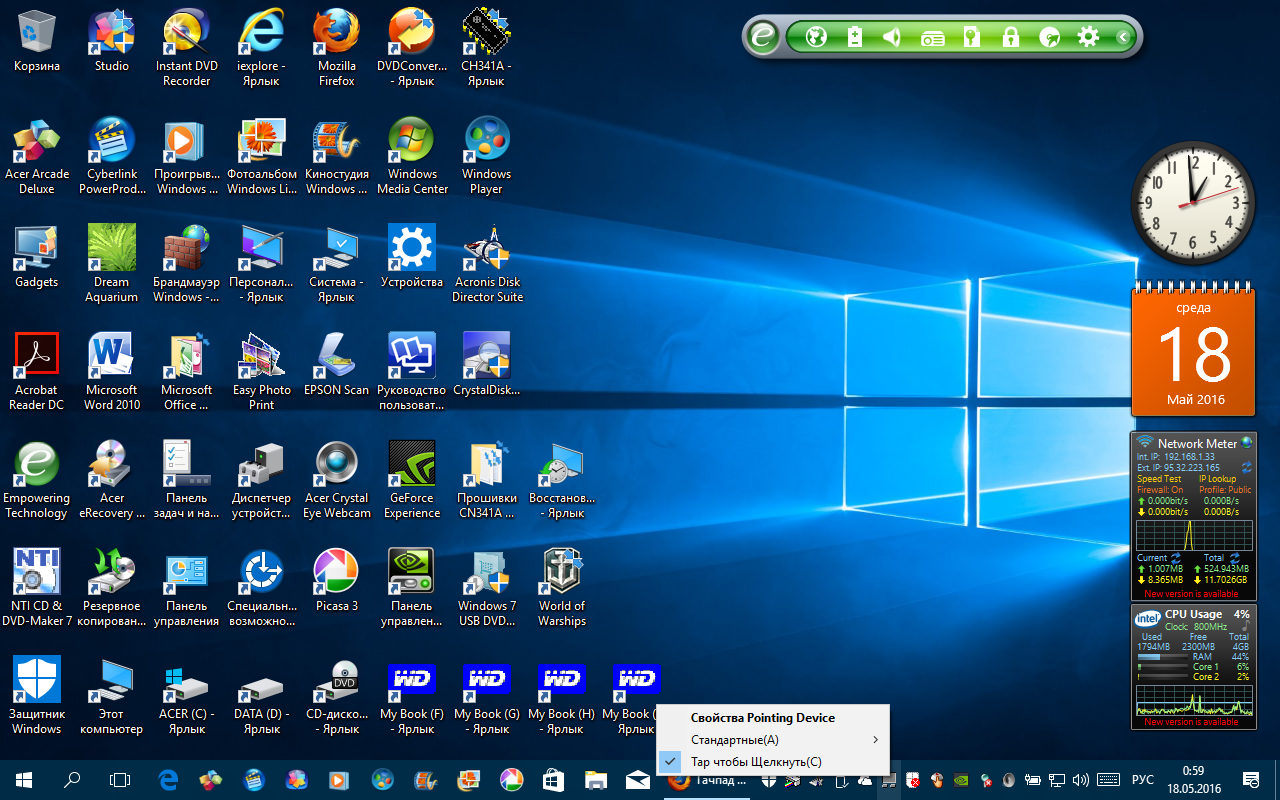Open NTI CD & DVD-Maker 7 icon

(x=37, y=588)
